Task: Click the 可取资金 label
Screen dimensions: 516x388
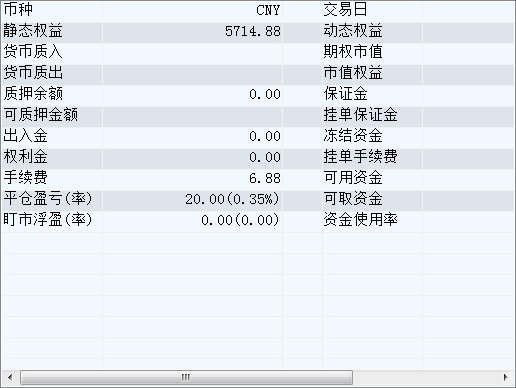Action: 353,199
